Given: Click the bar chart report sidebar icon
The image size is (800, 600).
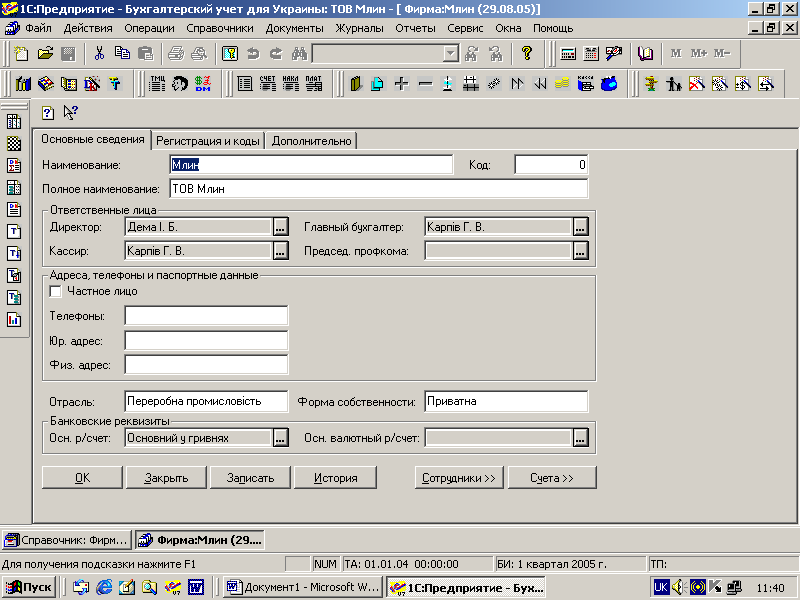Looking at the screenshot, I should pos(14,320).
